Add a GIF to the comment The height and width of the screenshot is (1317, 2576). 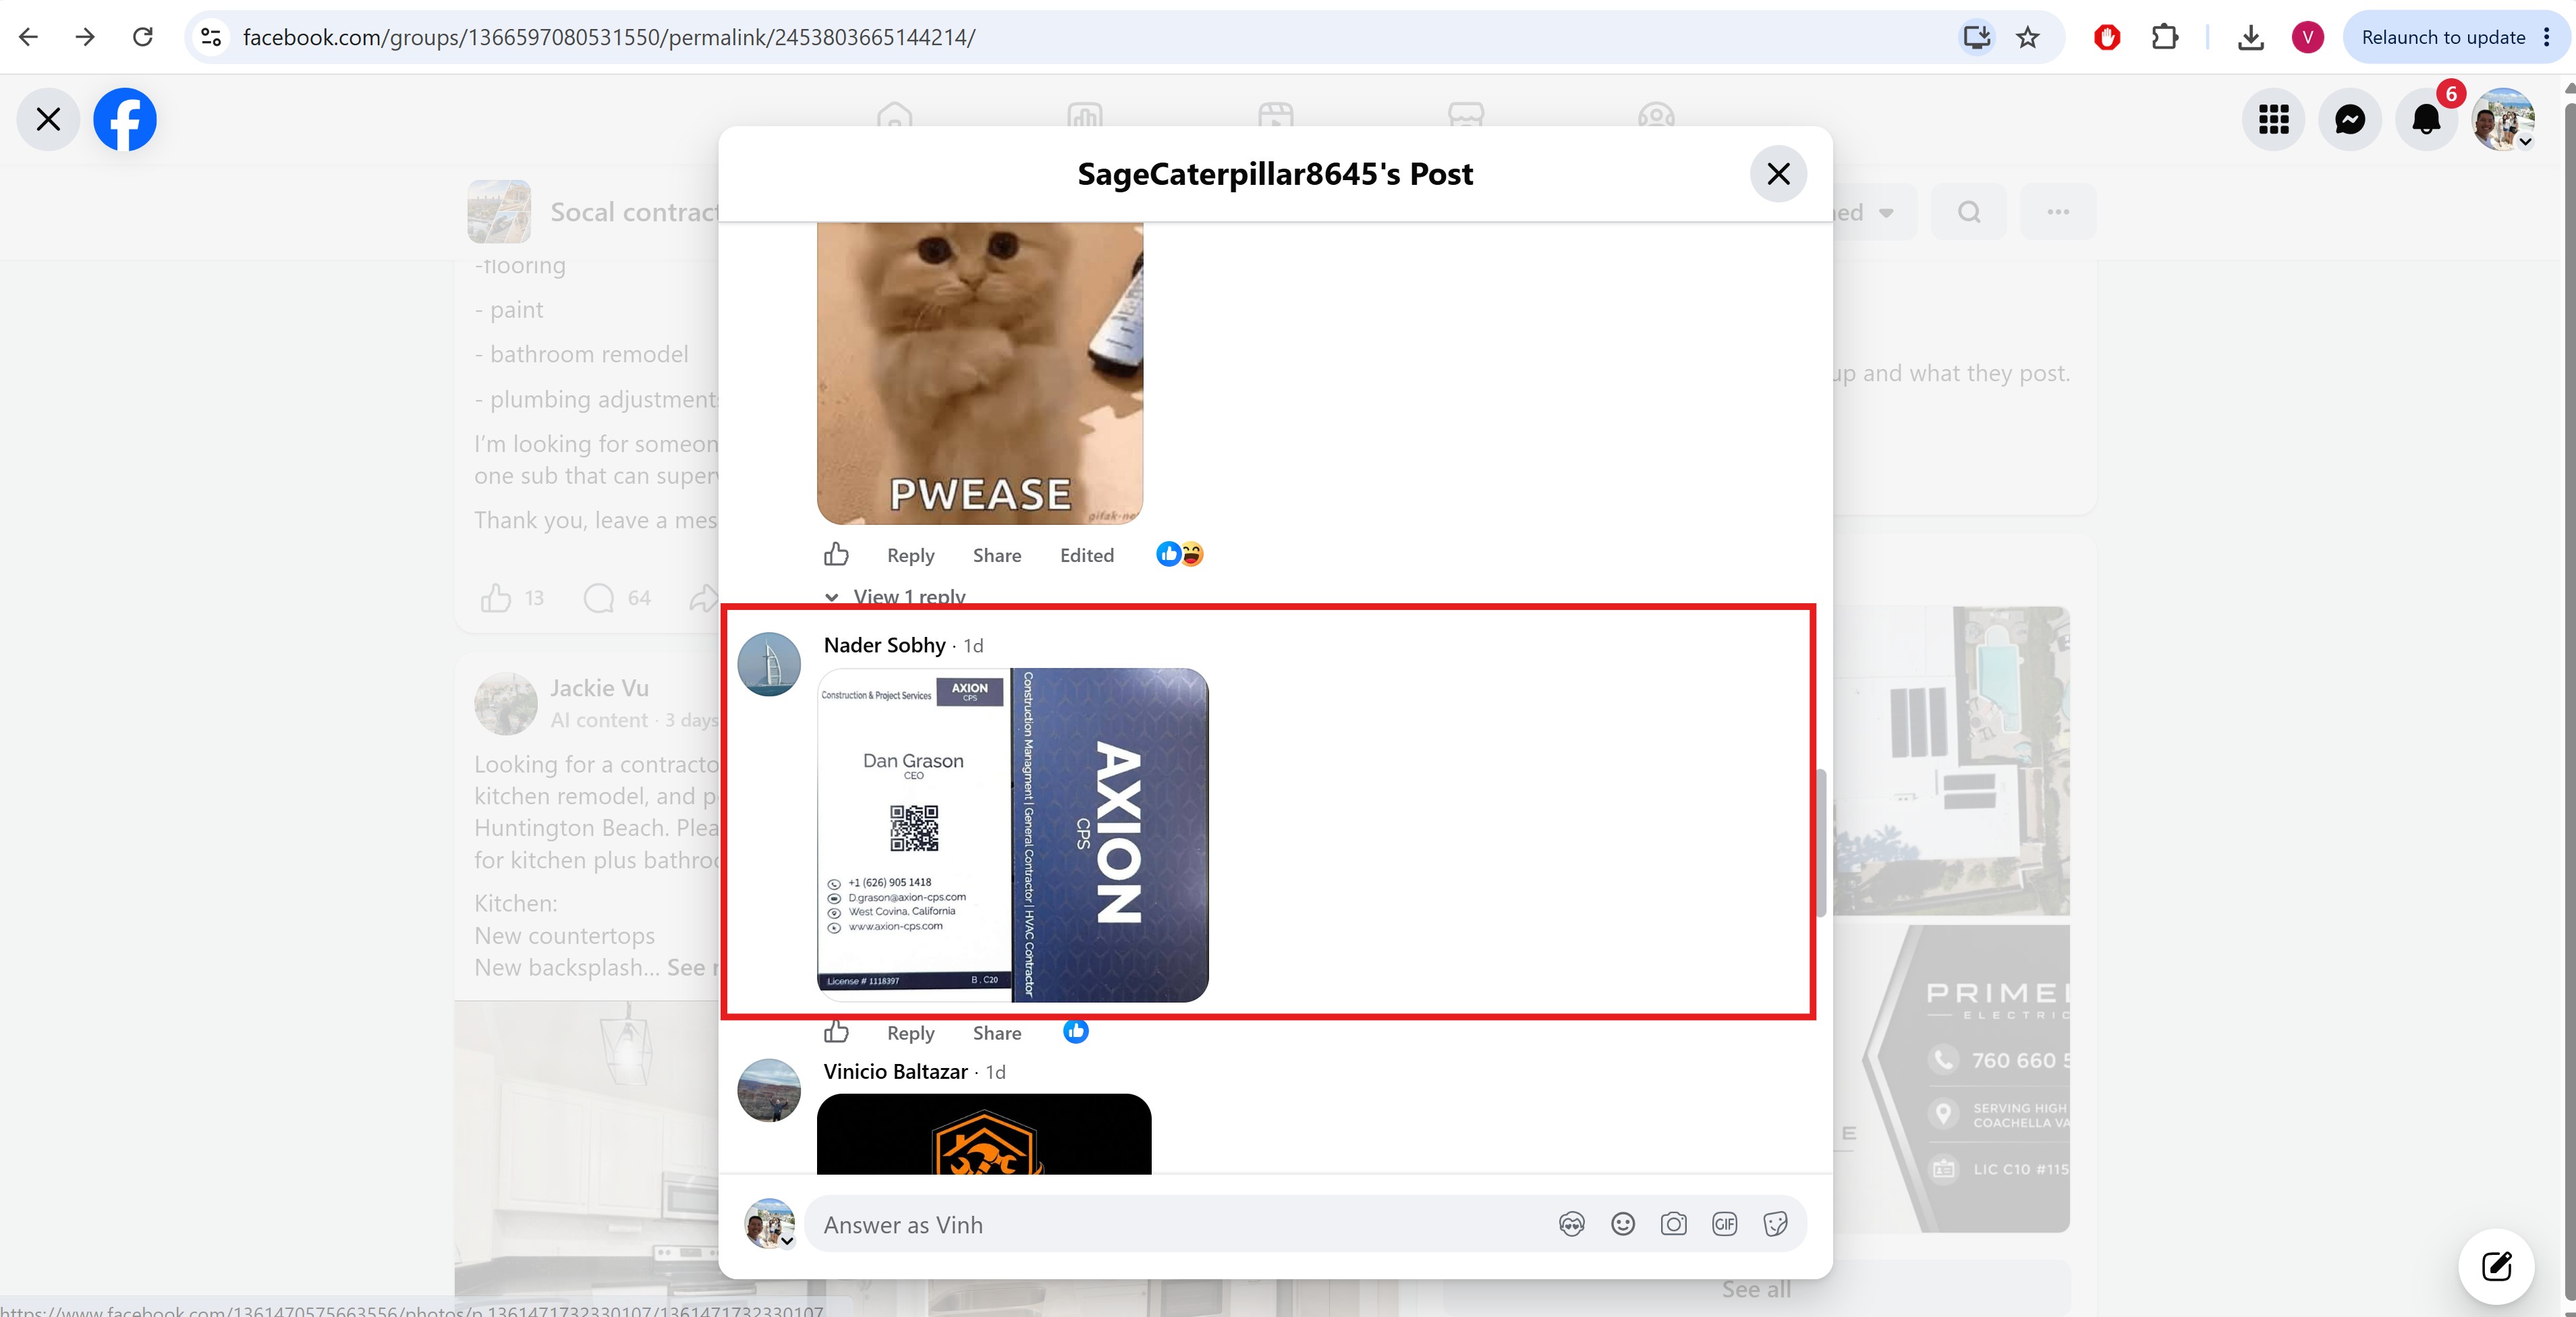click(1724, 1224)
